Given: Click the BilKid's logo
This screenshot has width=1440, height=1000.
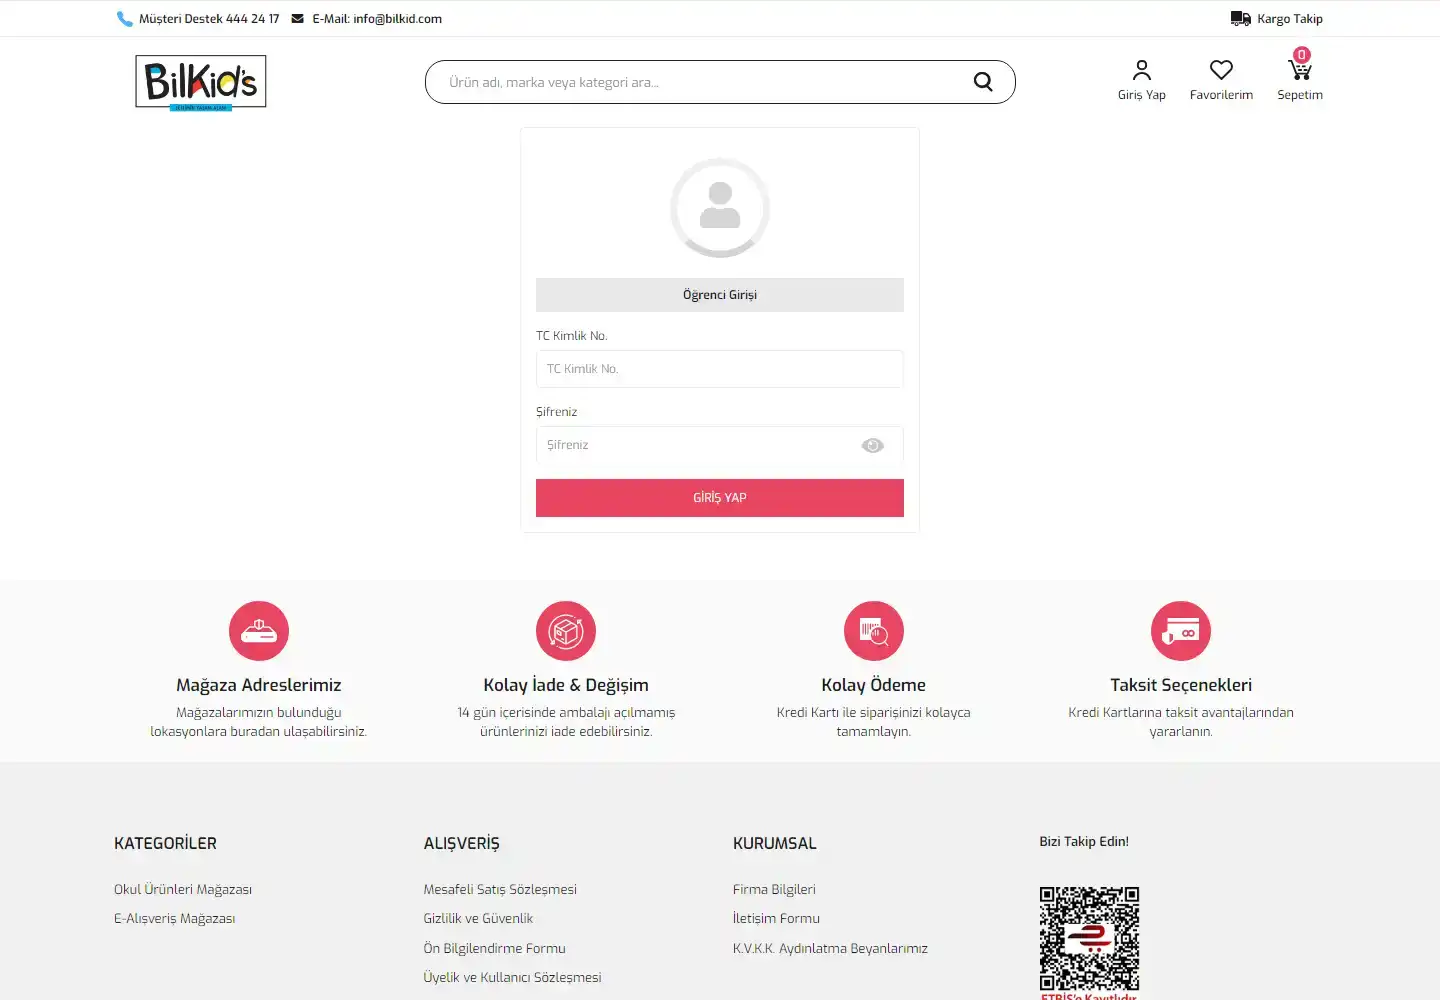Looking at the screenshot, I should pos(201,82).
